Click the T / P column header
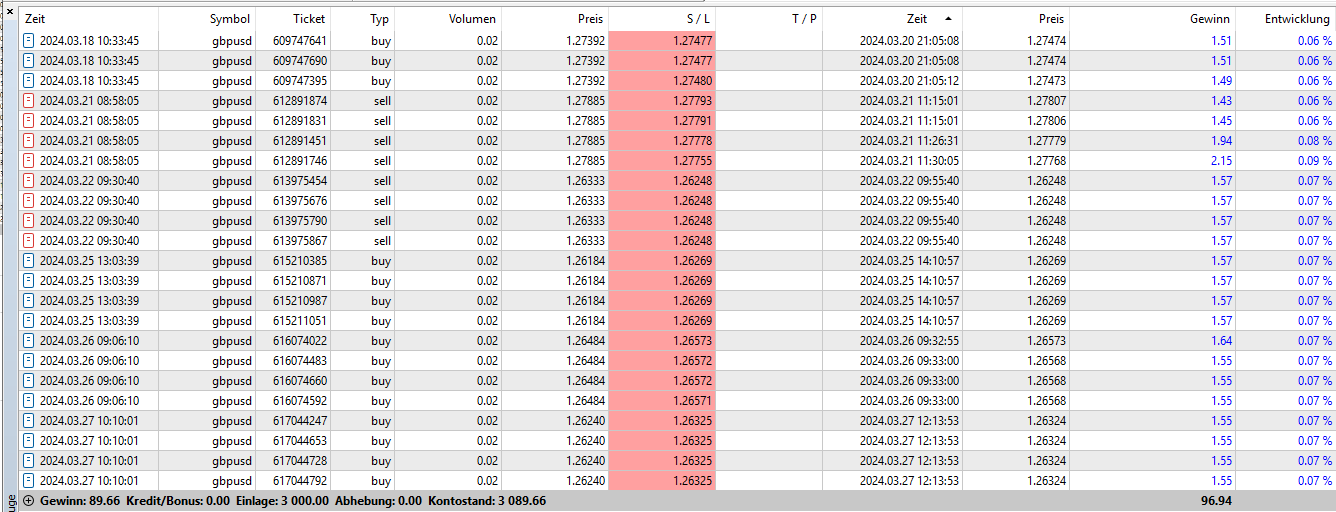1336x512 pixels. pyautogui.click(x=803, y=19)
